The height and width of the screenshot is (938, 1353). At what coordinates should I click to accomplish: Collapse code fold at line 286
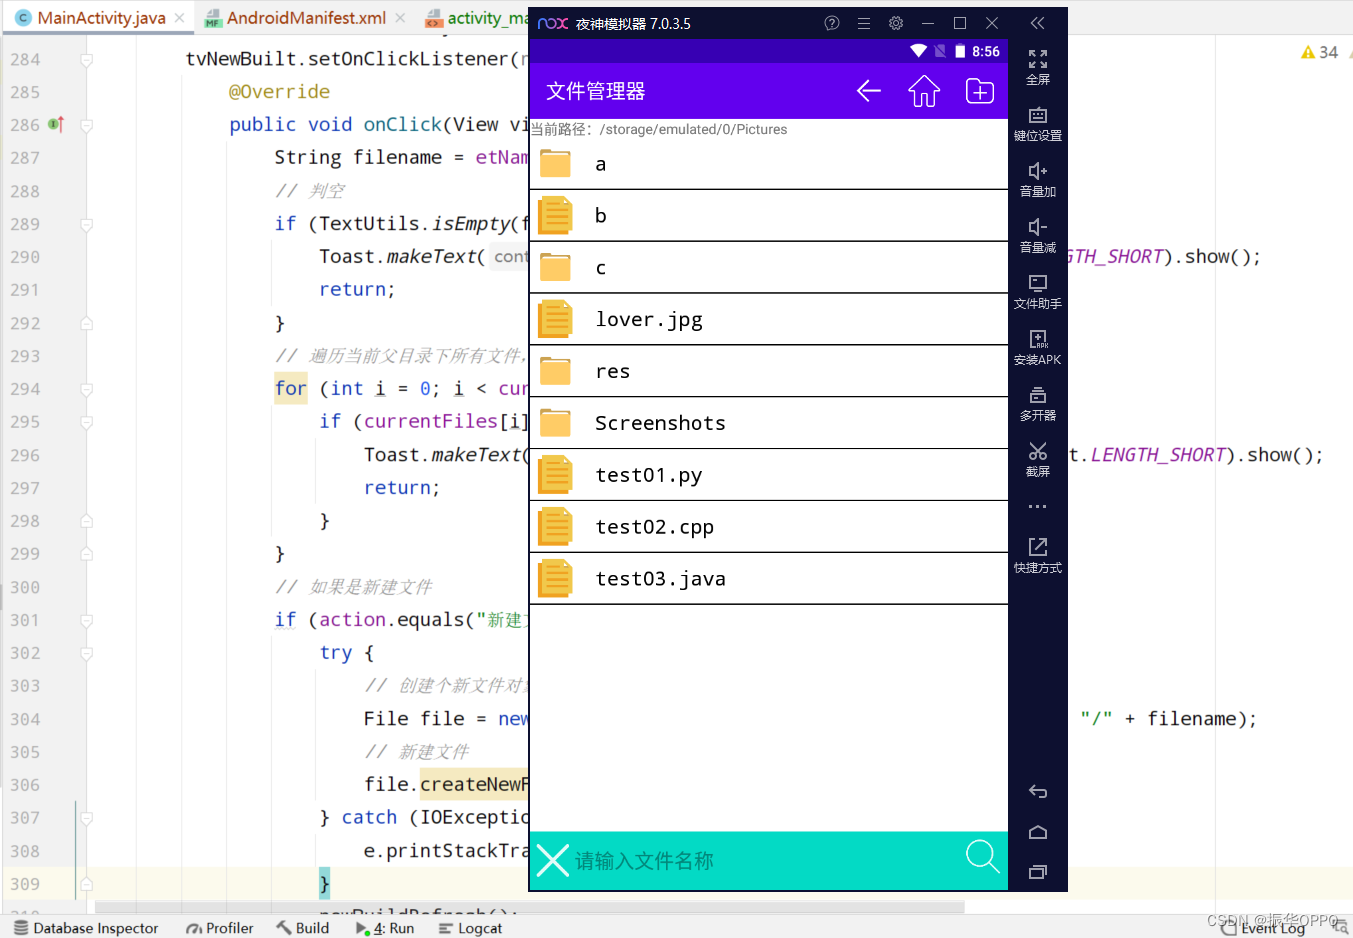click(x=87, y=126)
